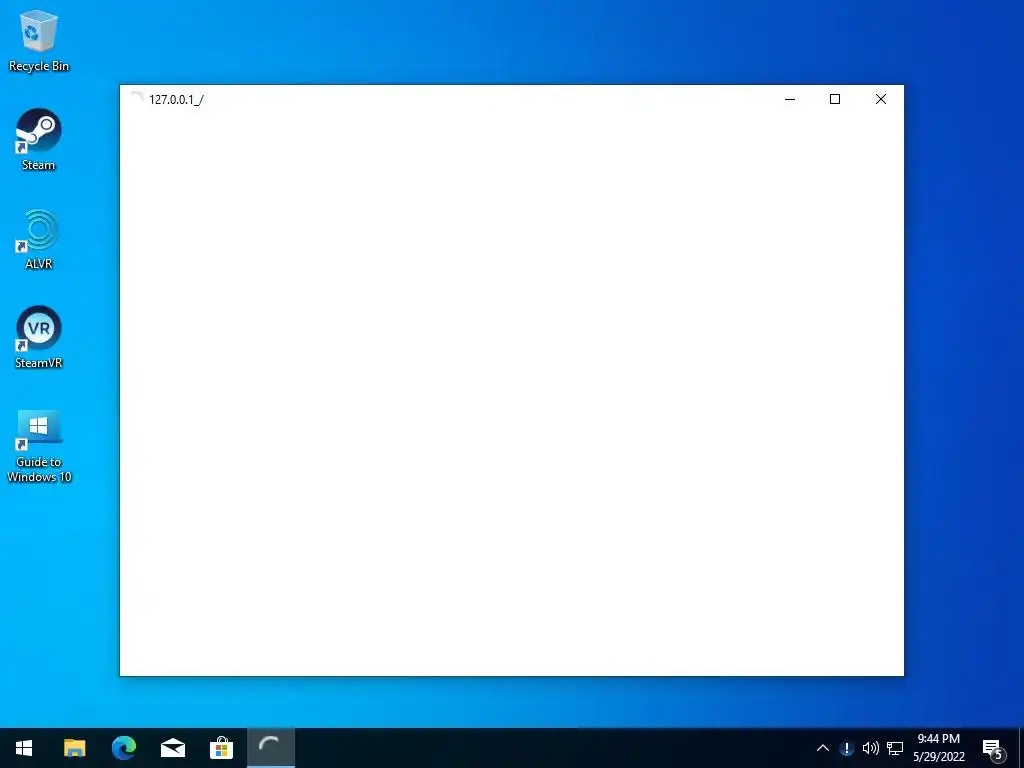Select the Guide to Windows 10 shortcut
Image resolution: width=1024 pixels, height=768 pixels.
point(39,446)
